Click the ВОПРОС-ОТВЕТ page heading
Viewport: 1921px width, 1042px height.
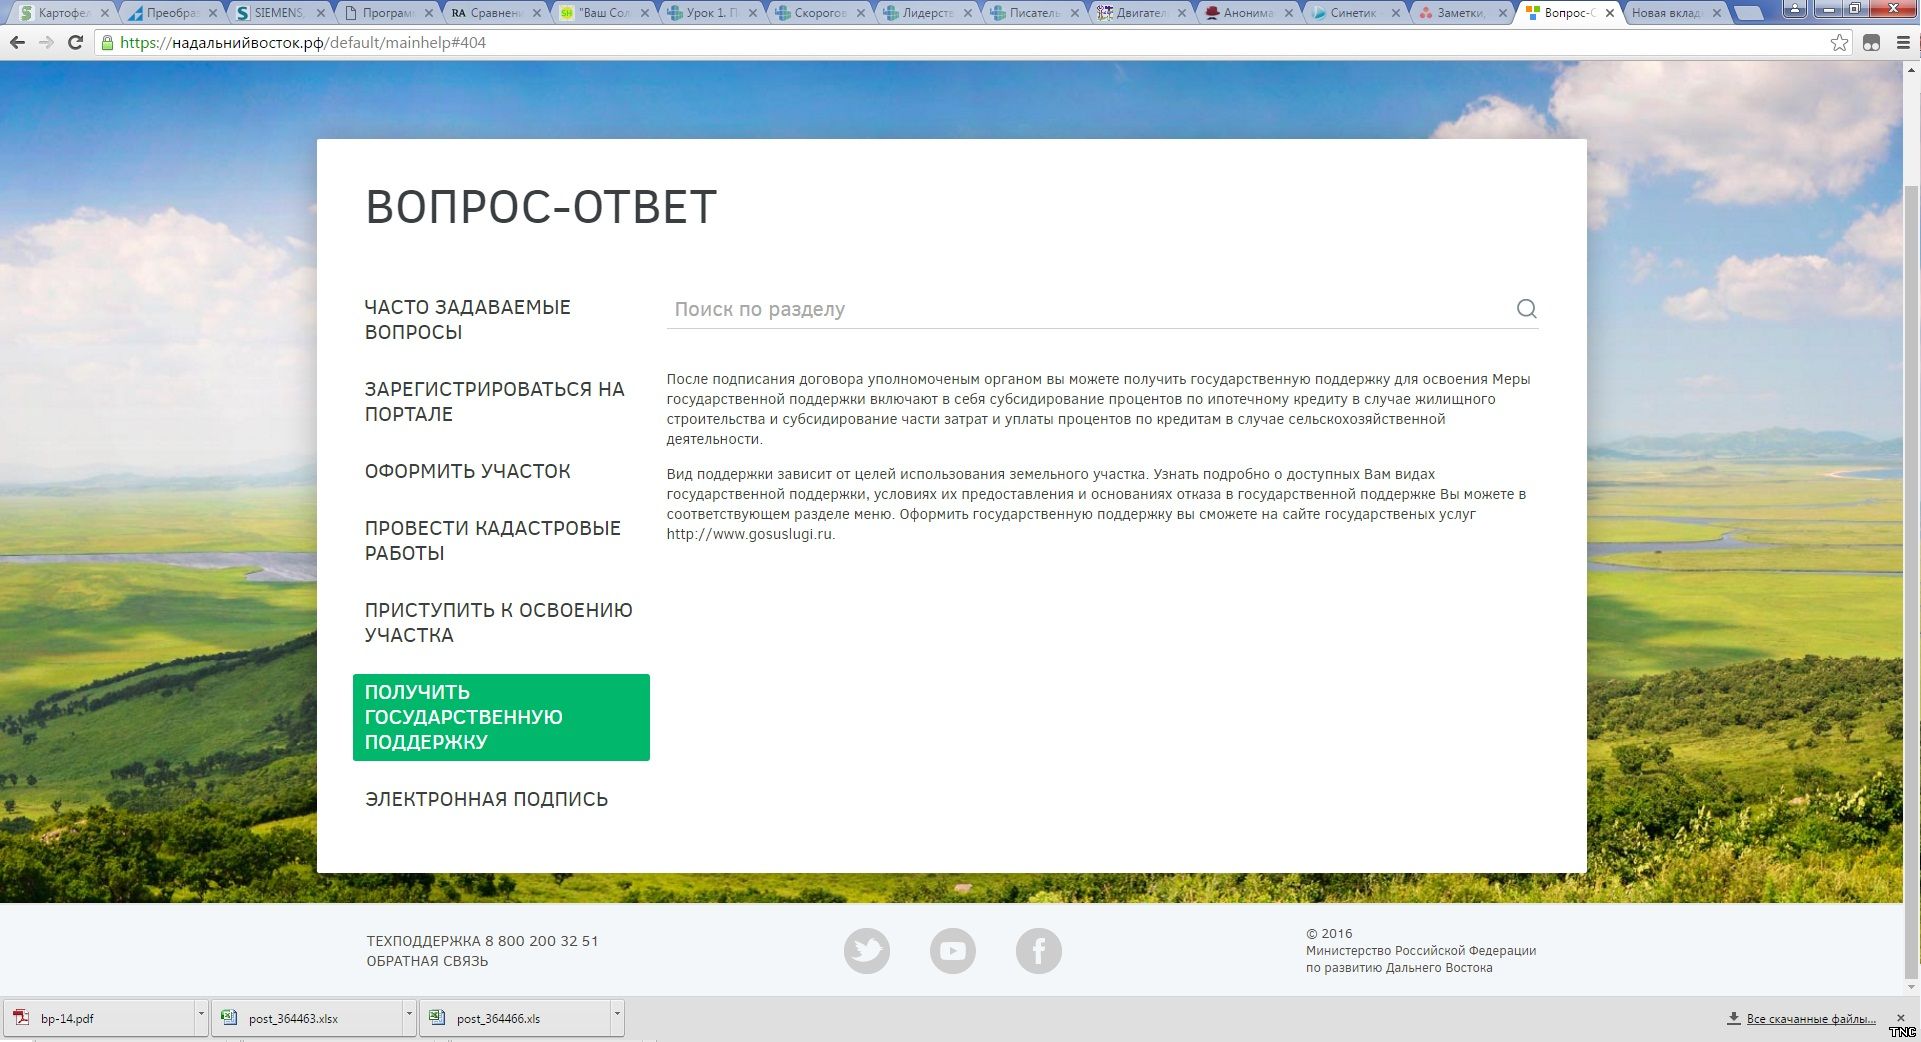[541, 207]
